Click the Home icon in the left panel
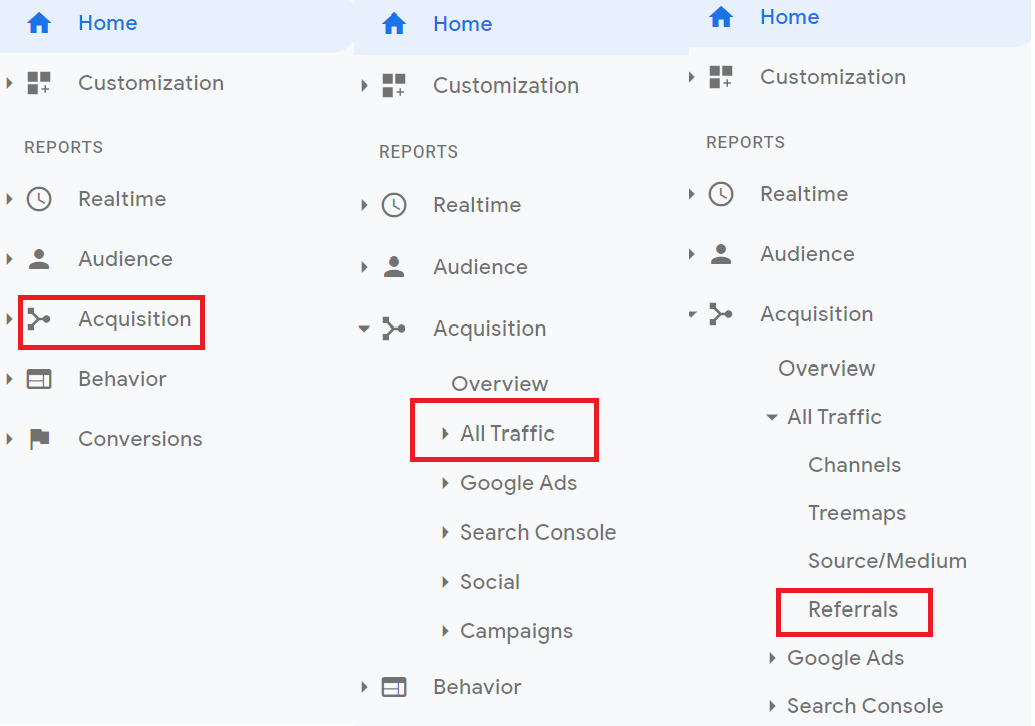Image resolution: width=1035 pixels, height=726 pixels. tap(38, 22)
